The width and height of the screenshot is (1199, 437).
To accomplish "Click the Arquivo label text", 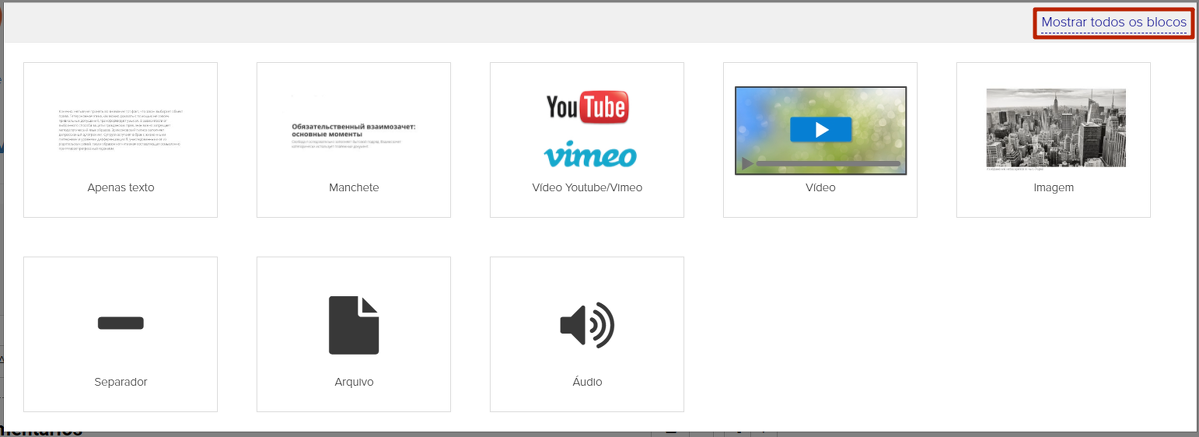I will (x=354, y=382).
